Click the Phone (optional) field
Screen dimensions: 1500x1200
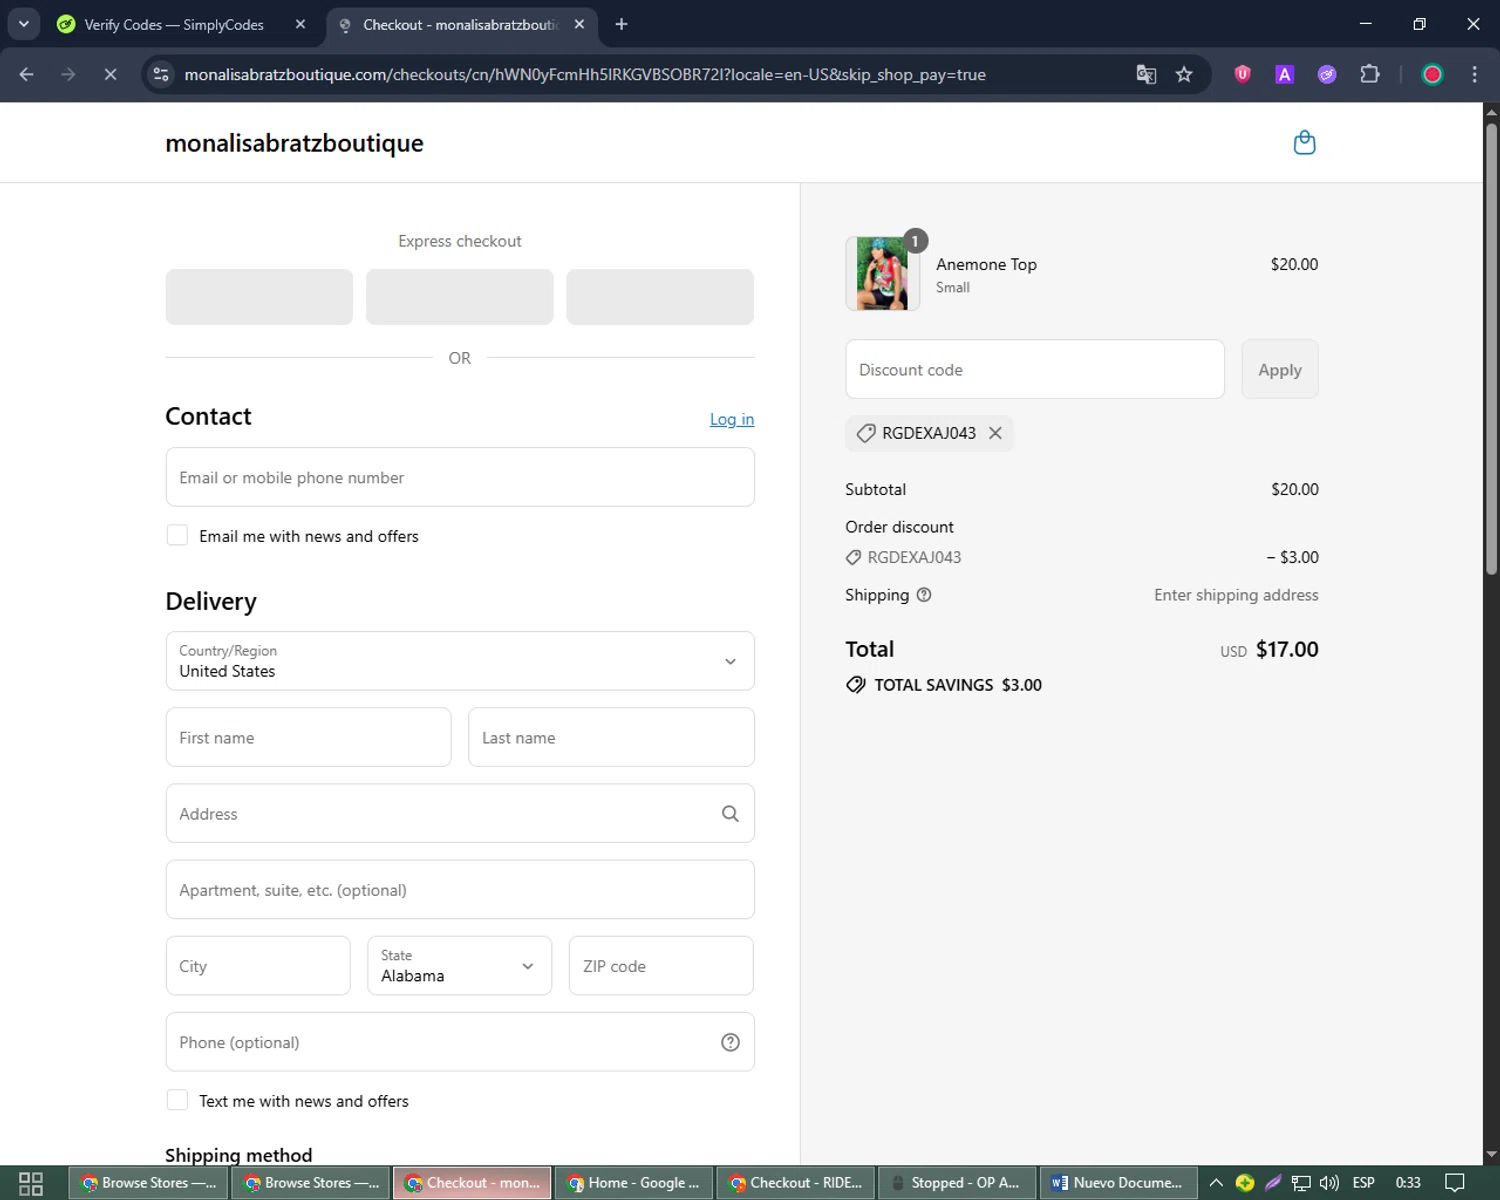[460, 1042]
